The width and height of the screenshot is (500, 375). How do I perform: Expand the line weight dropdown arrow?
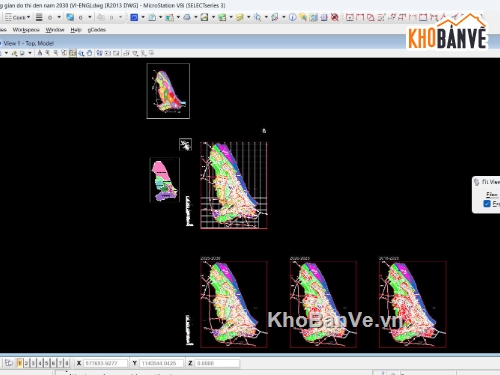[59, 17]
